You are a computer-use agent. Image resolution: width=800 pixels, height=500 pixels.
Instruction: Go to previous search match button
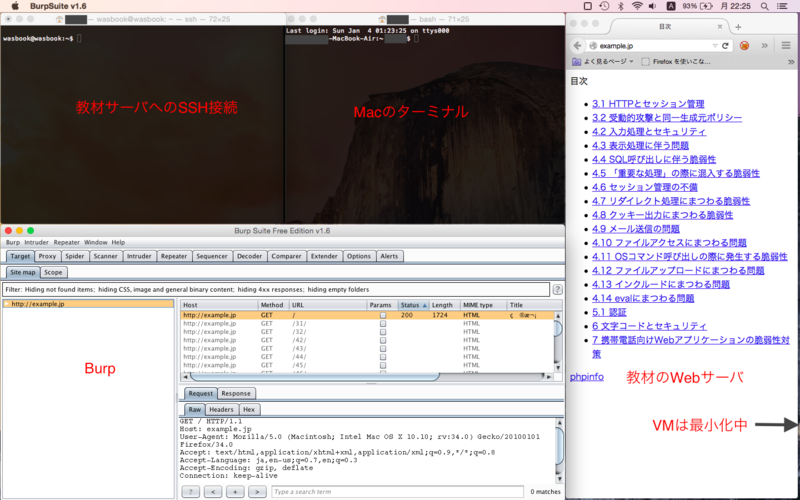point(213,492)
